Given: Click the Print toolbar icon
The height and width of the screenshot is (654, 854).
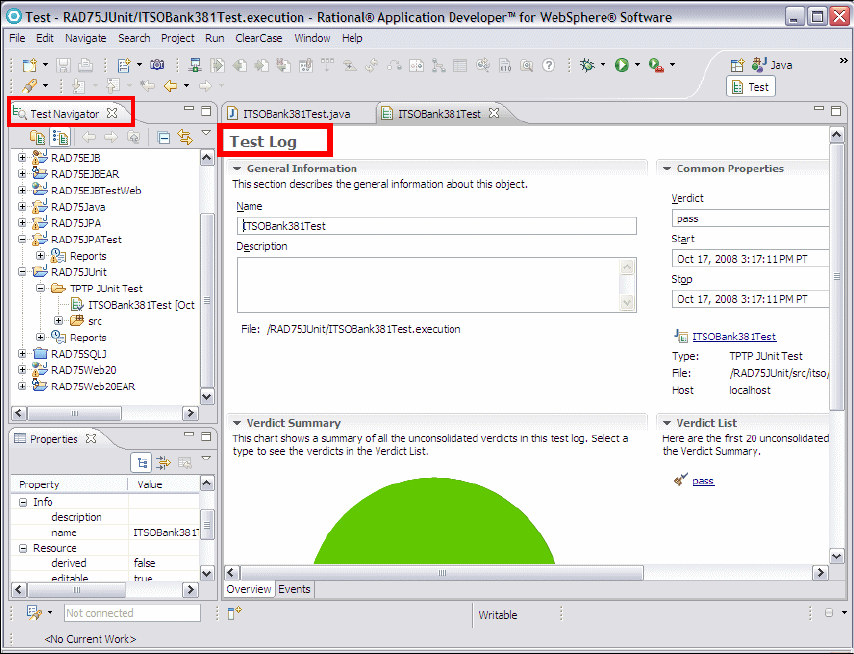Looking at the screenshot, I should tap(85, 65).
